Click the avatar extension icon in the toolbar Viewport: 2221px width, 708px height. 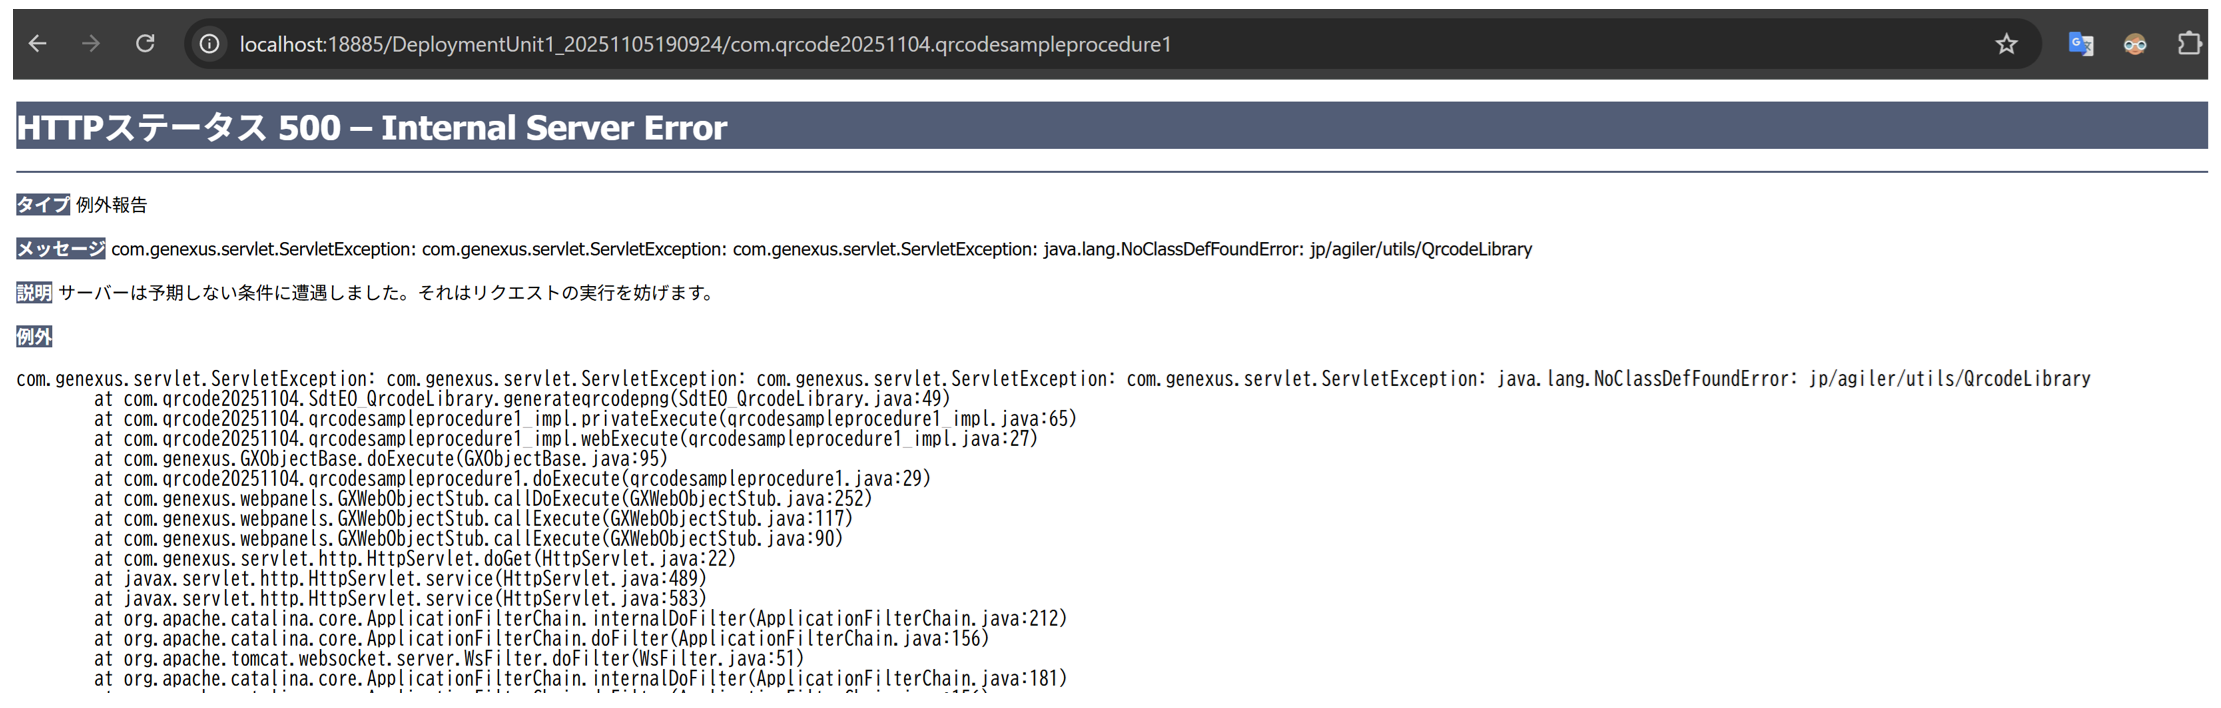click(2135, 43)
